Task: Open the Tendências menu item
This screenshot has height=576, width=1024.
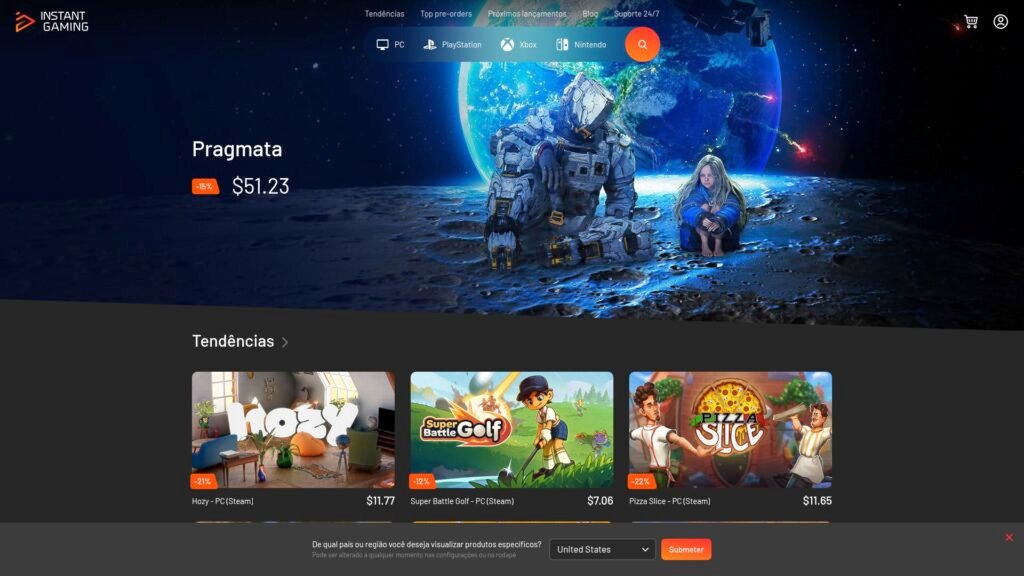Action: tap(384, 14)
